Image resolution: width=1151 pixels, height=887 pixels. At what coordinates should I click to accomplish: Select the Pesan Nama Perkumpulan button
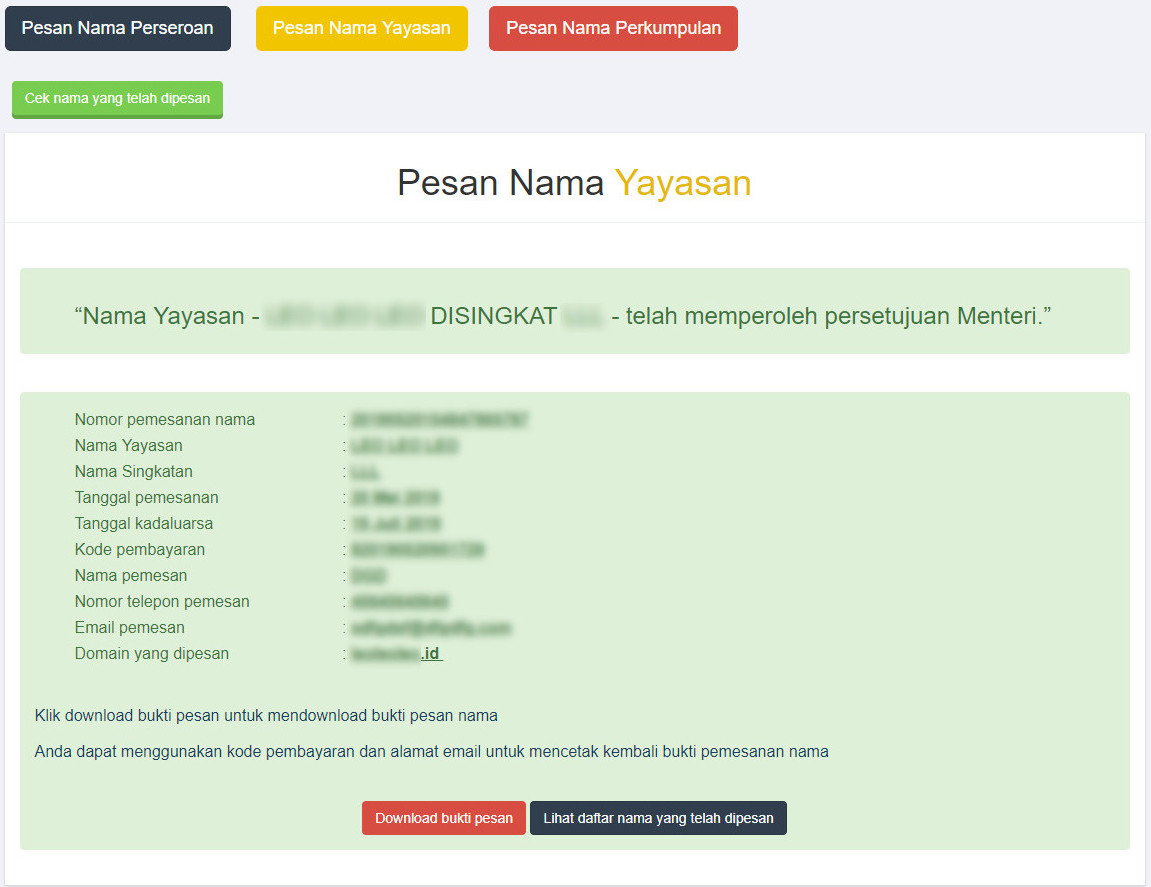(613, 28)
